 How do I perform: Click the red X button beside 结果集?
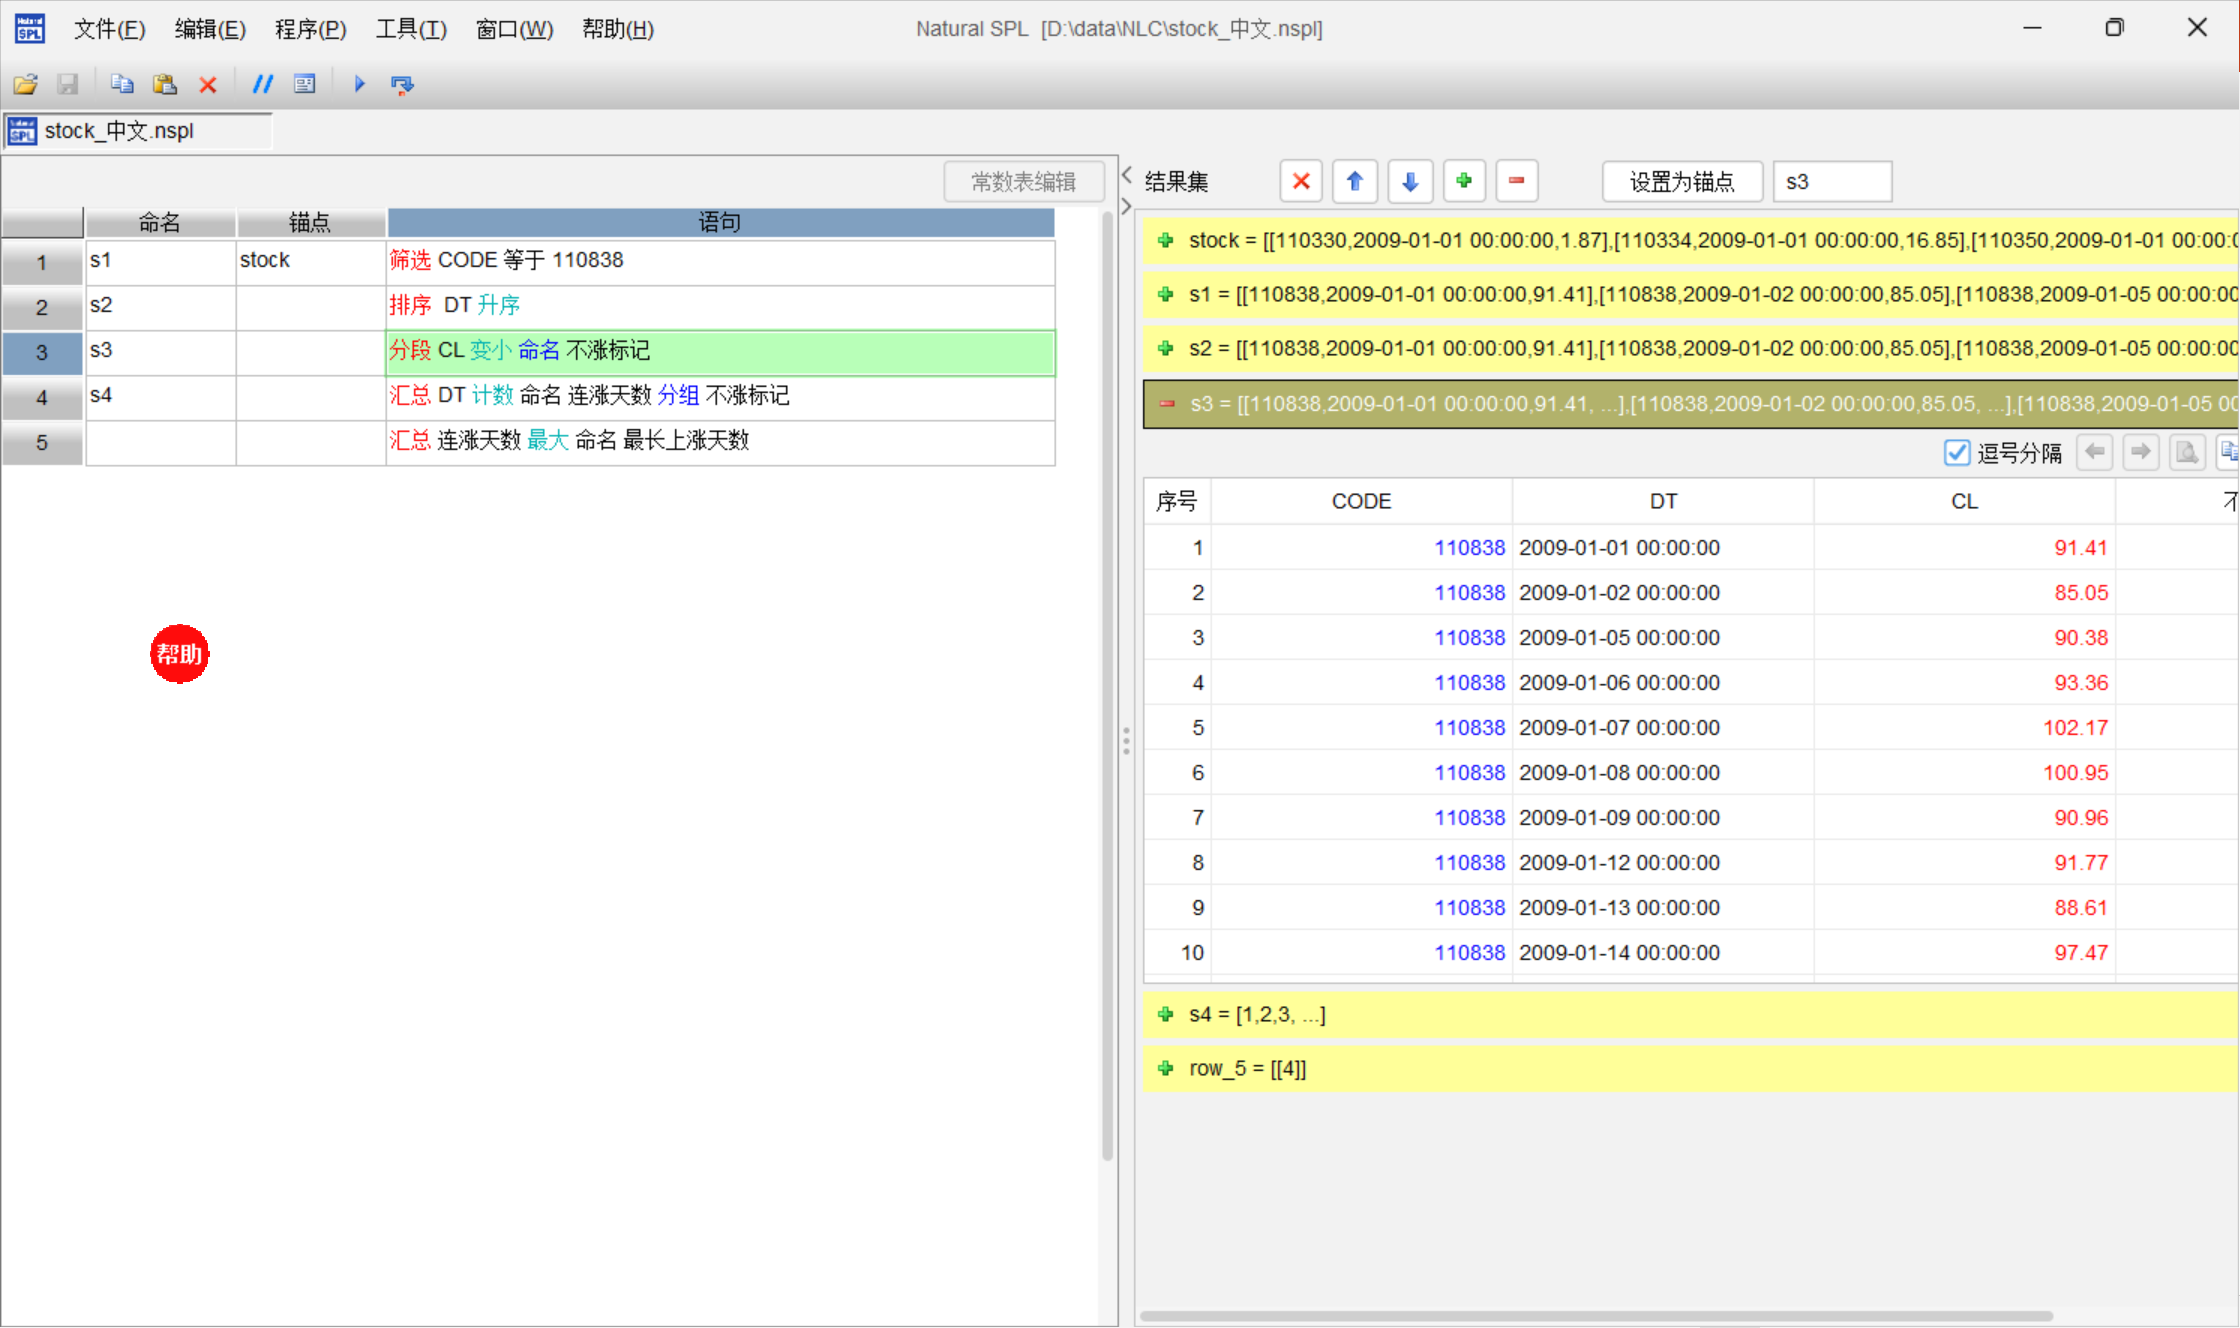click(1301, 181)
